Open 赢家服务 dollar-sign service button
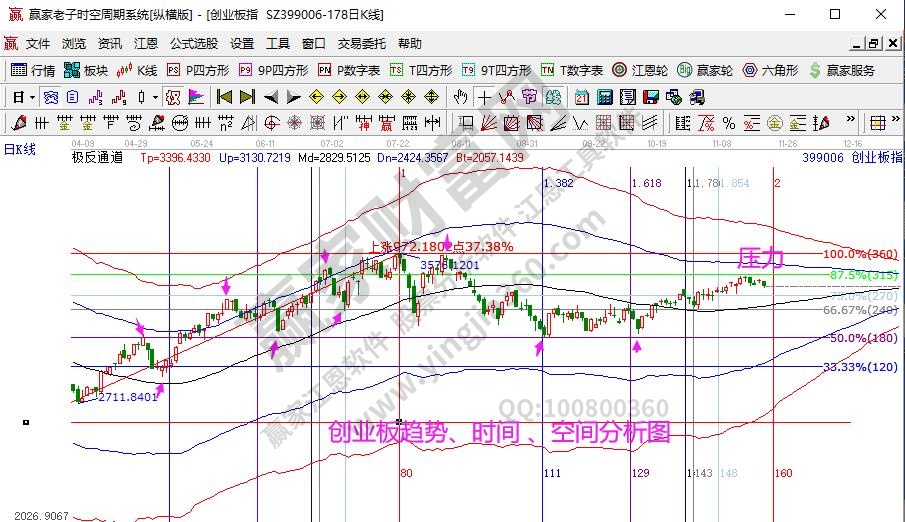Viewport: 905px width, 522px height. (842, 70)
